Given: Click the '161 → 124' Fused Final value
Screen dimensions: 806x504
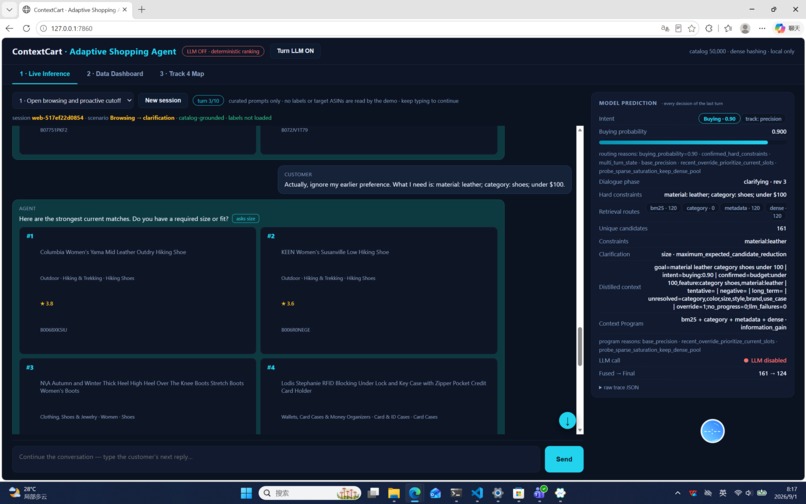Looking at the screenshot, I should [772, 373].
